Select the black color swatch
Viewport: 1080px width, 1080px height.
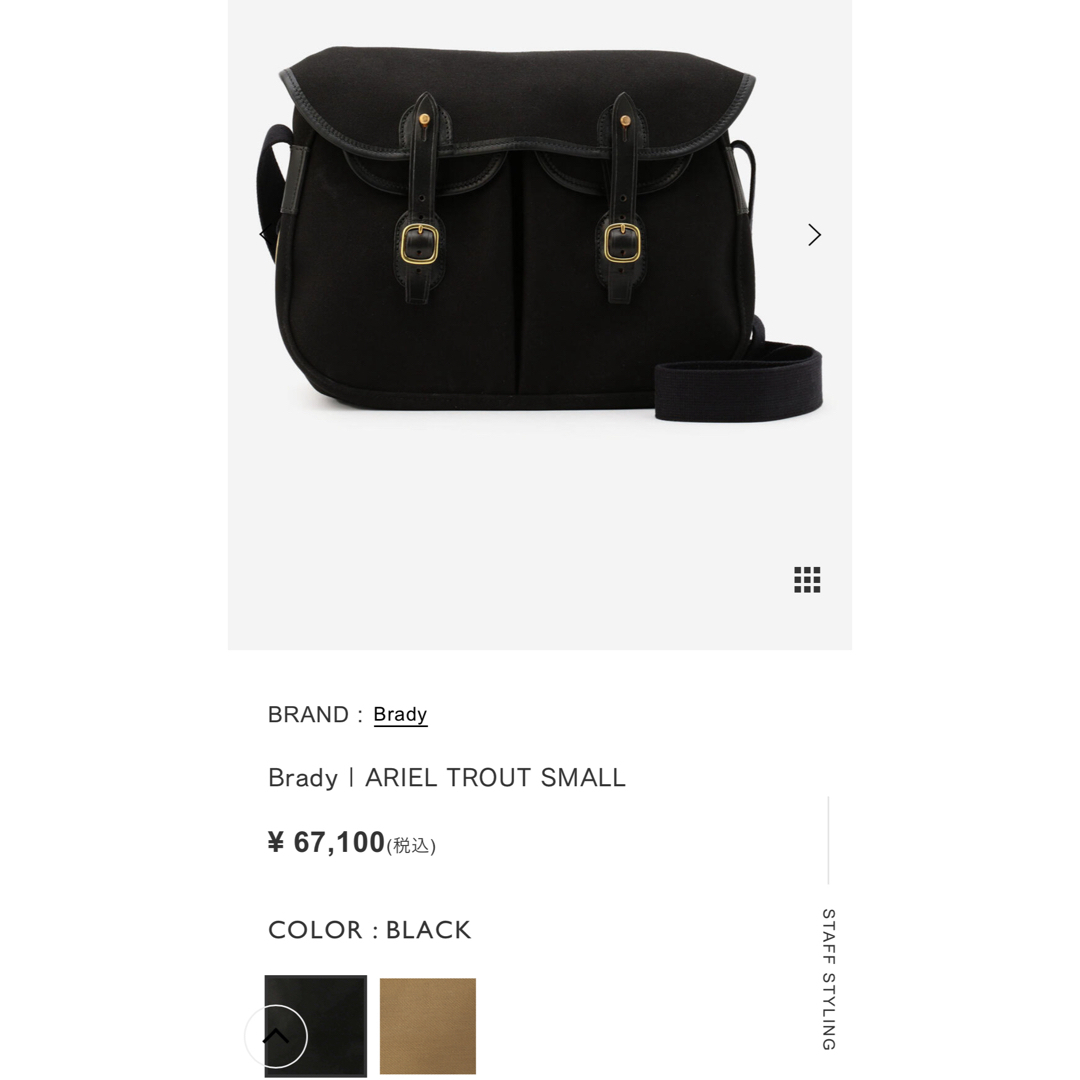[x=316, y=1025]
